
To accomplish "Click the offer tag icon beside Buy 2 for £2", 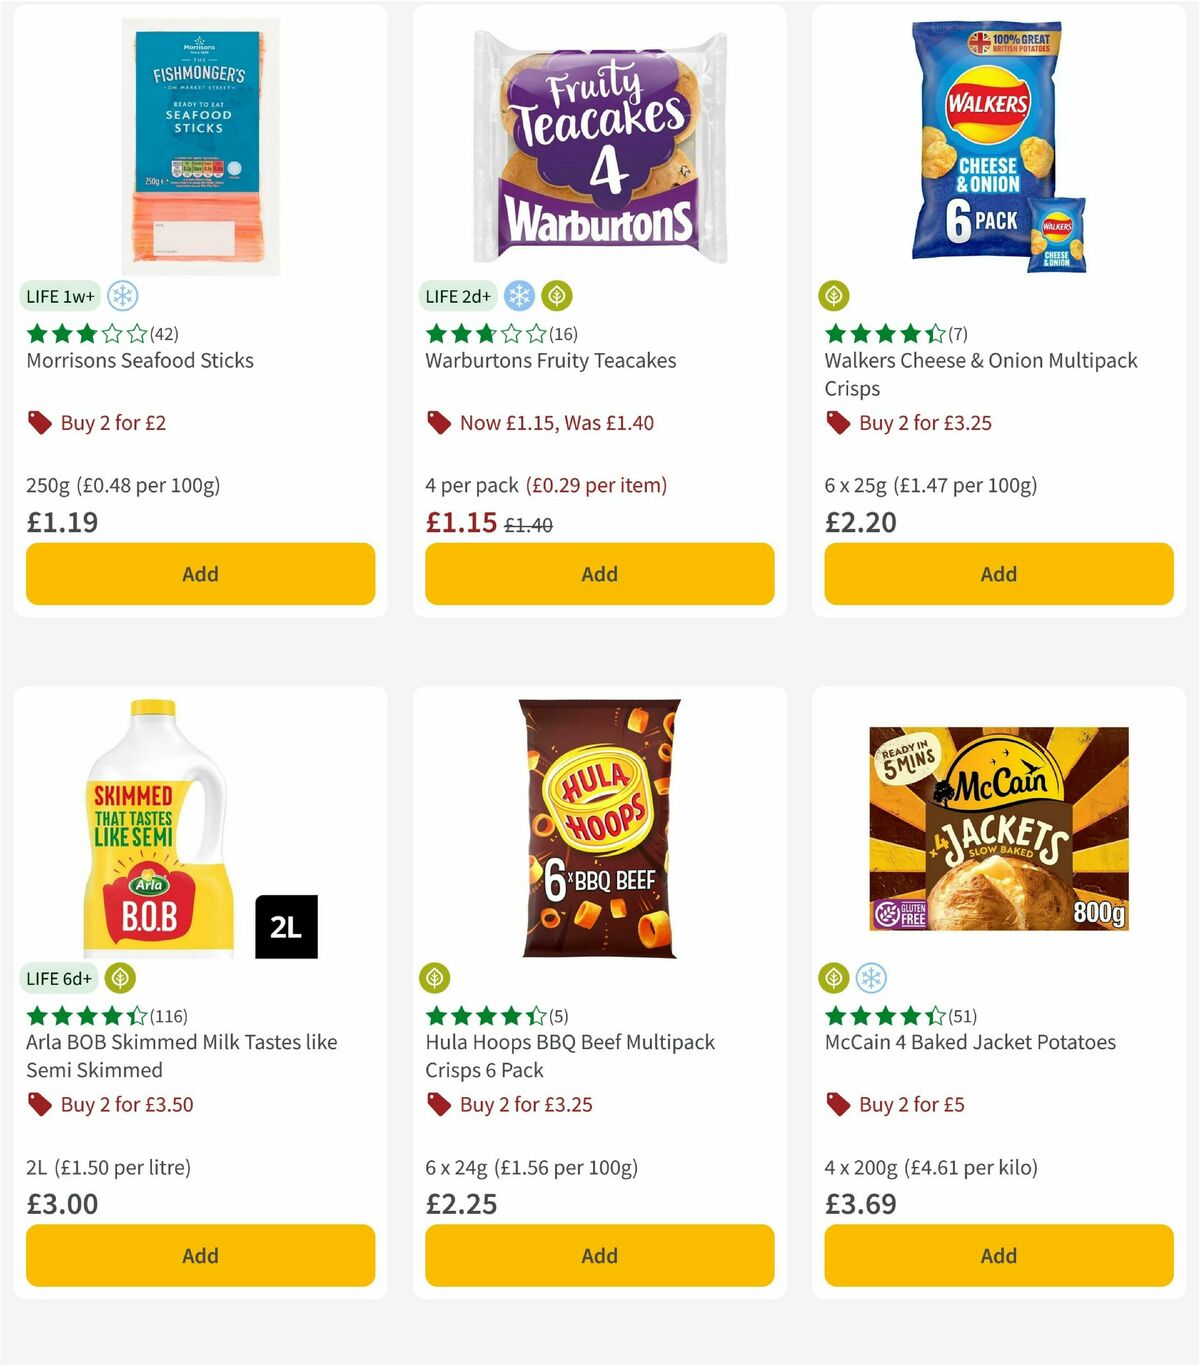I will (40, 422).
